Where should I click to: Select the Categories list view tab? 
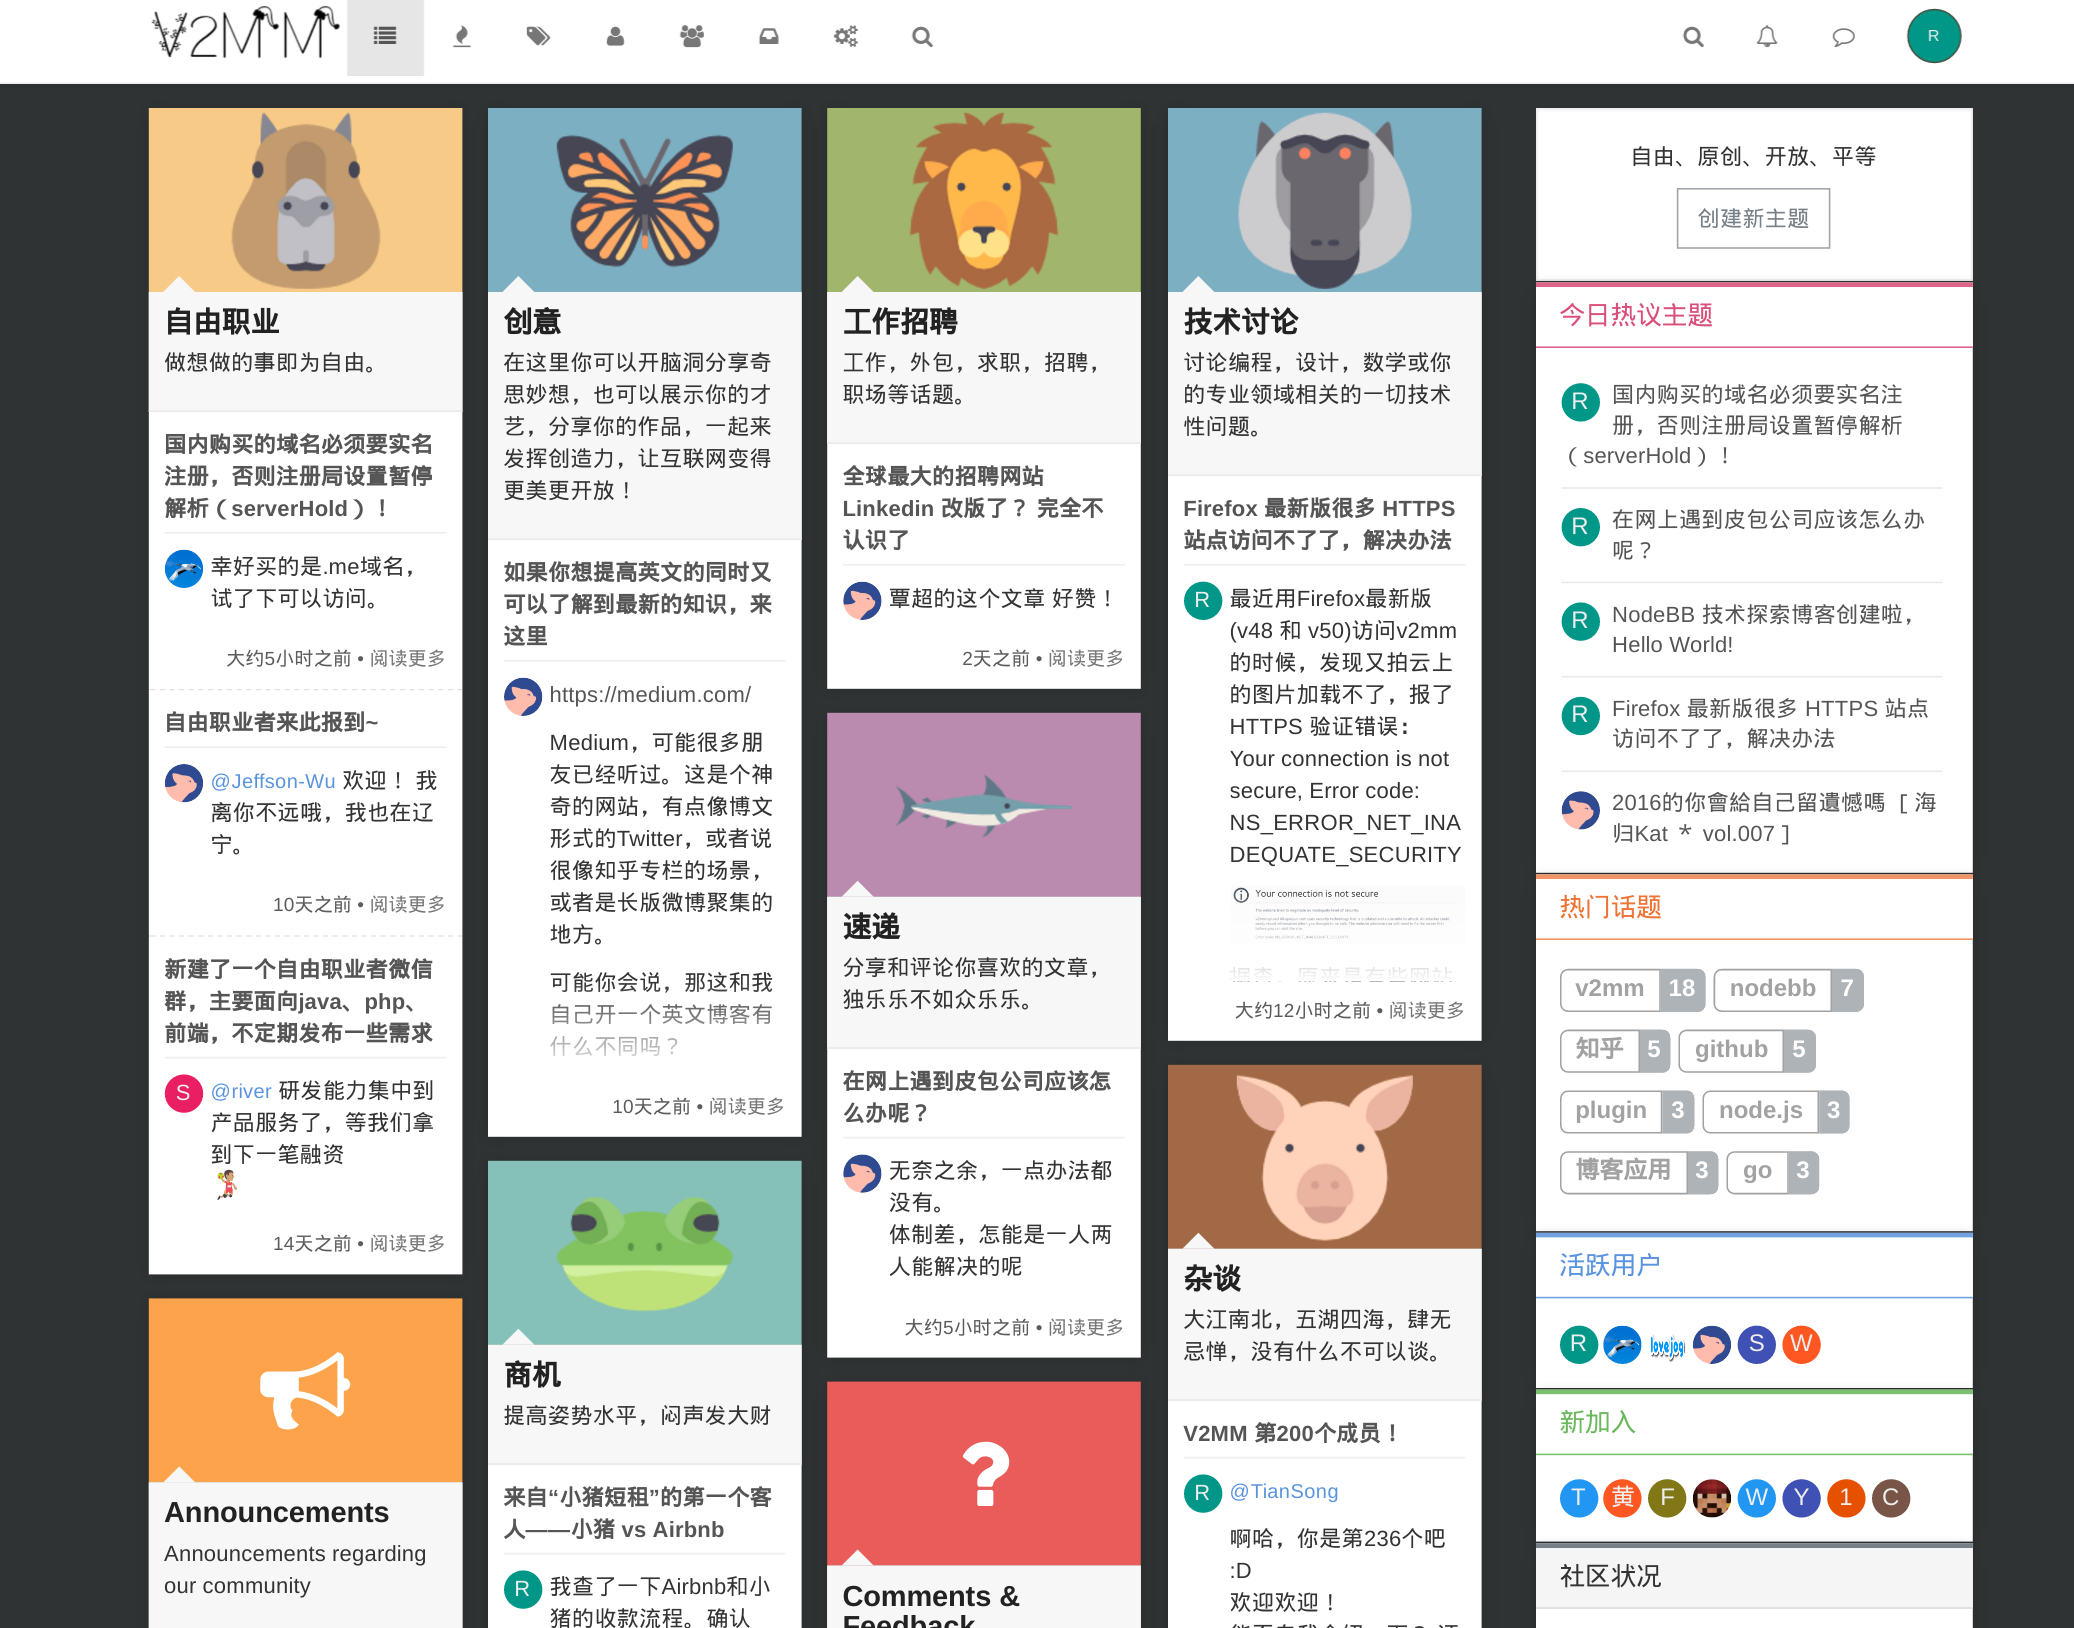coord(385,36)
